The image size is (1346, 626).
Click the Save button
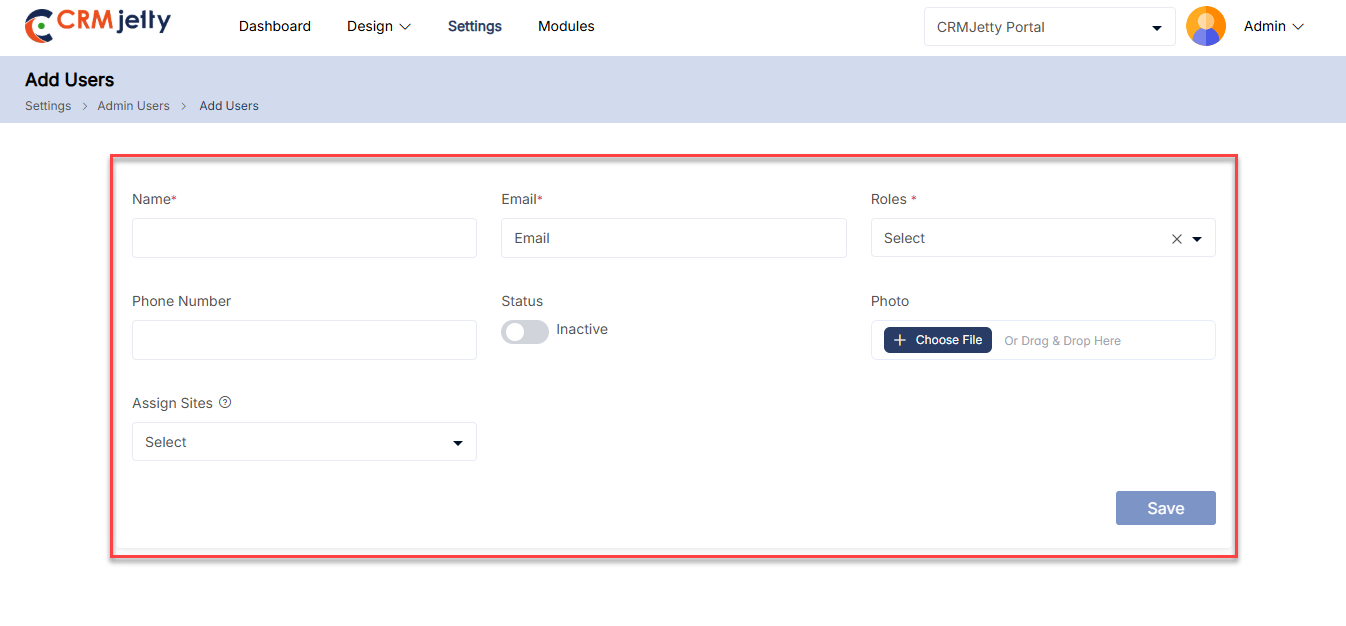click(x=1165, y=508)
